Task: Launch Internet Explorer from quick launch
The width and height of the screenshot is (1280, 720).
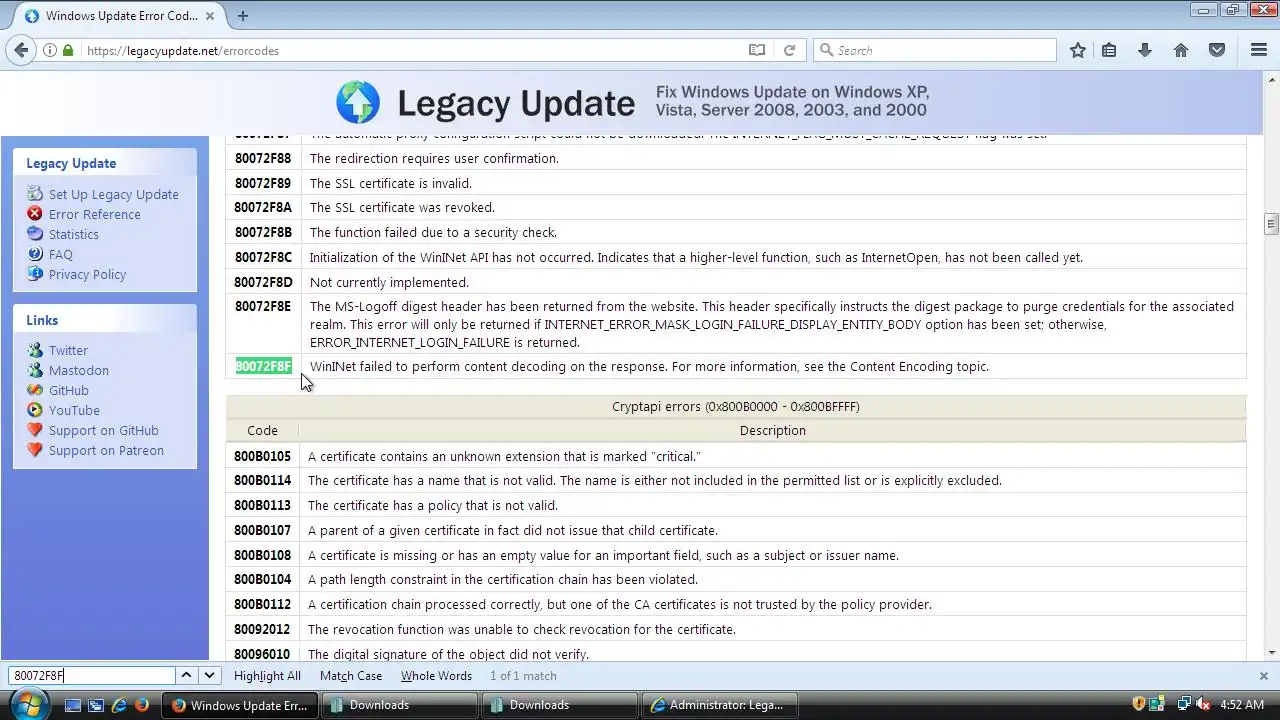Action: click(x=119, y=705)
